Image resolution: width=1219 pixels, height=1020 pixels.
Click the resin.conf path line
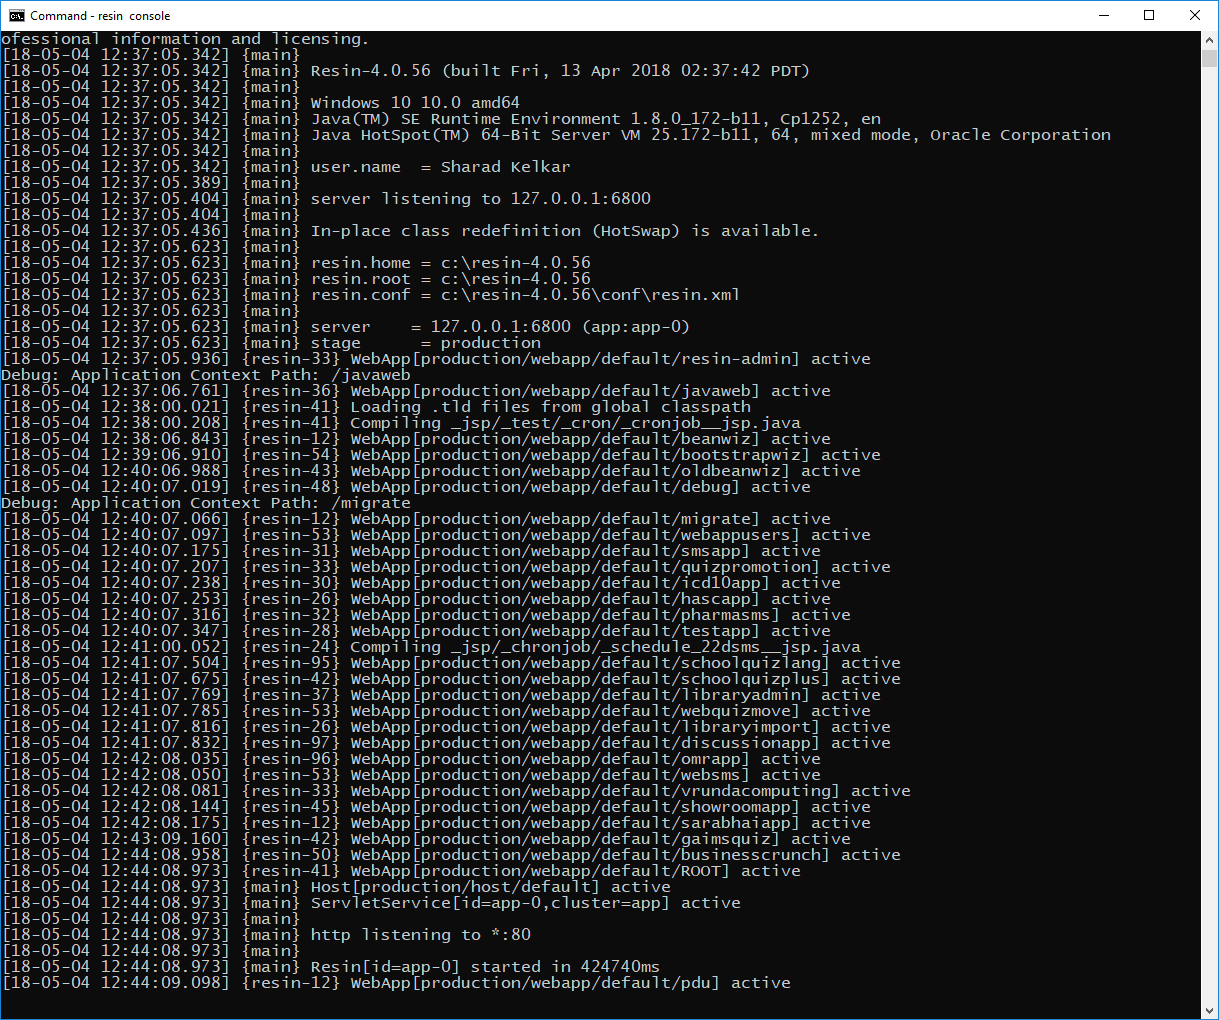pyautogui.click(x=525, y=295)
